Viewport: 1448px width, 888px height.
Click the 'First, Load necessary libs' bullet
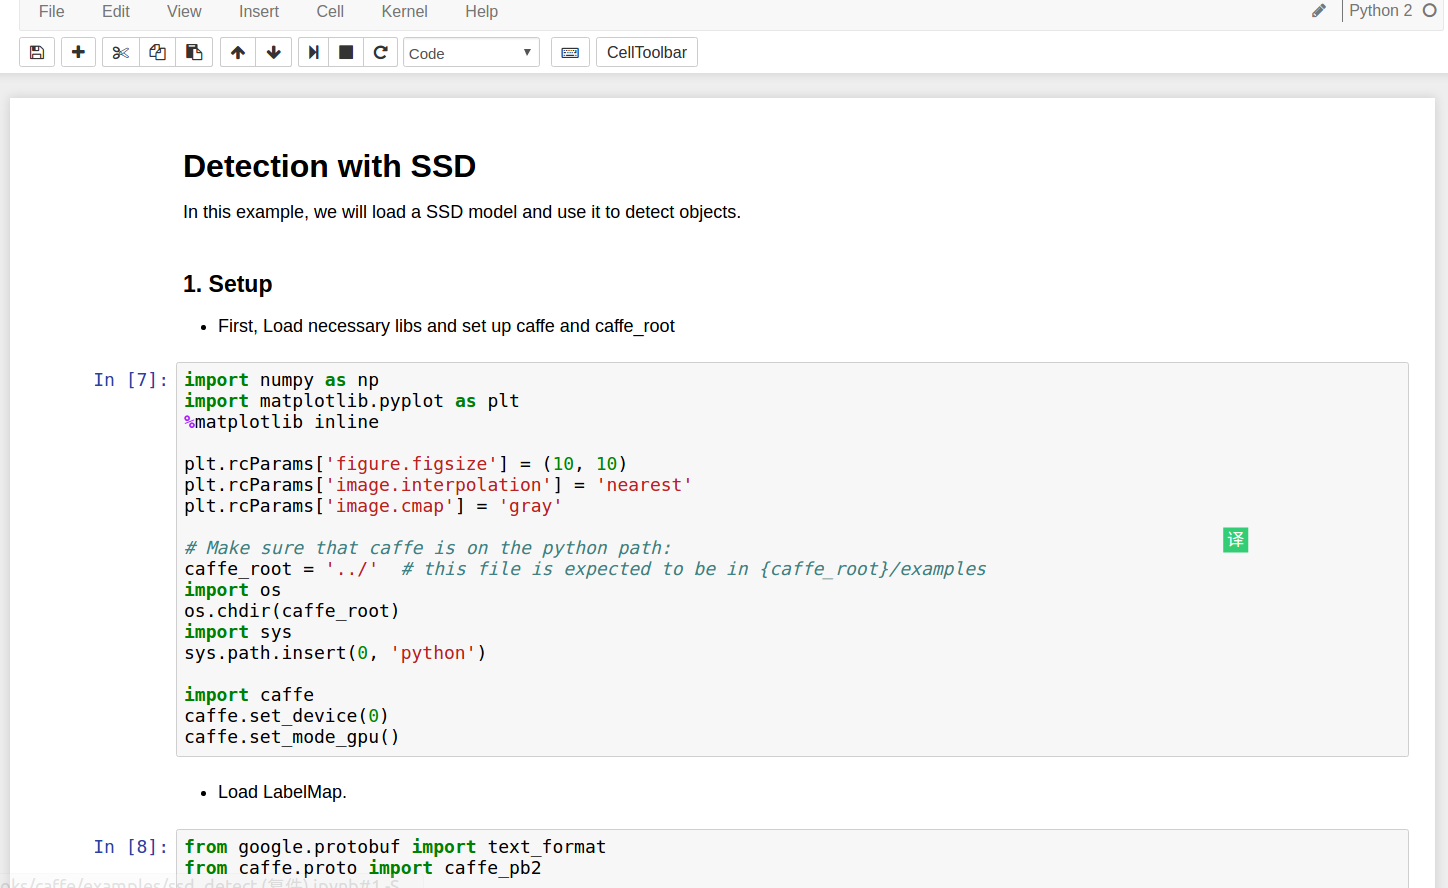(x=446, y=326)
